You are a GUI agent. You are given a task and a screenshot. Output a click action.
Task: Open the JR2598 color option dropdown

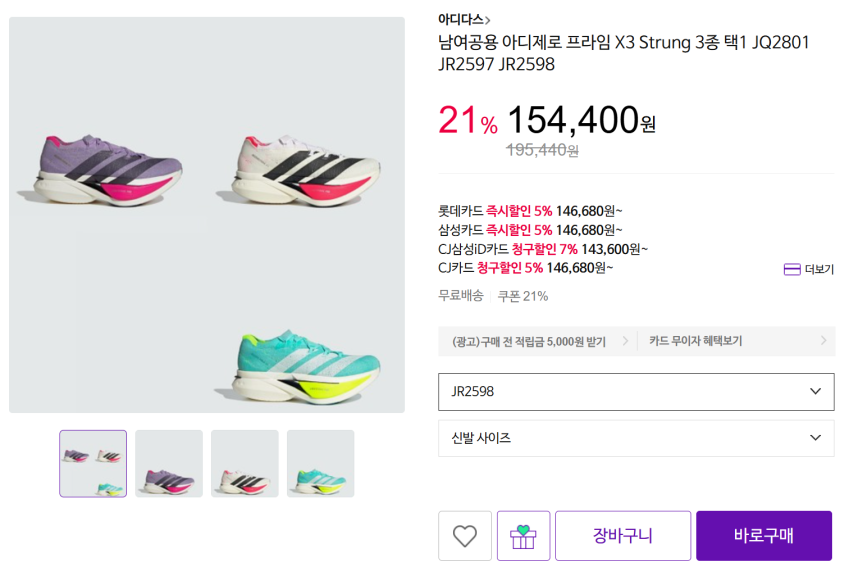tap(636, 391)
